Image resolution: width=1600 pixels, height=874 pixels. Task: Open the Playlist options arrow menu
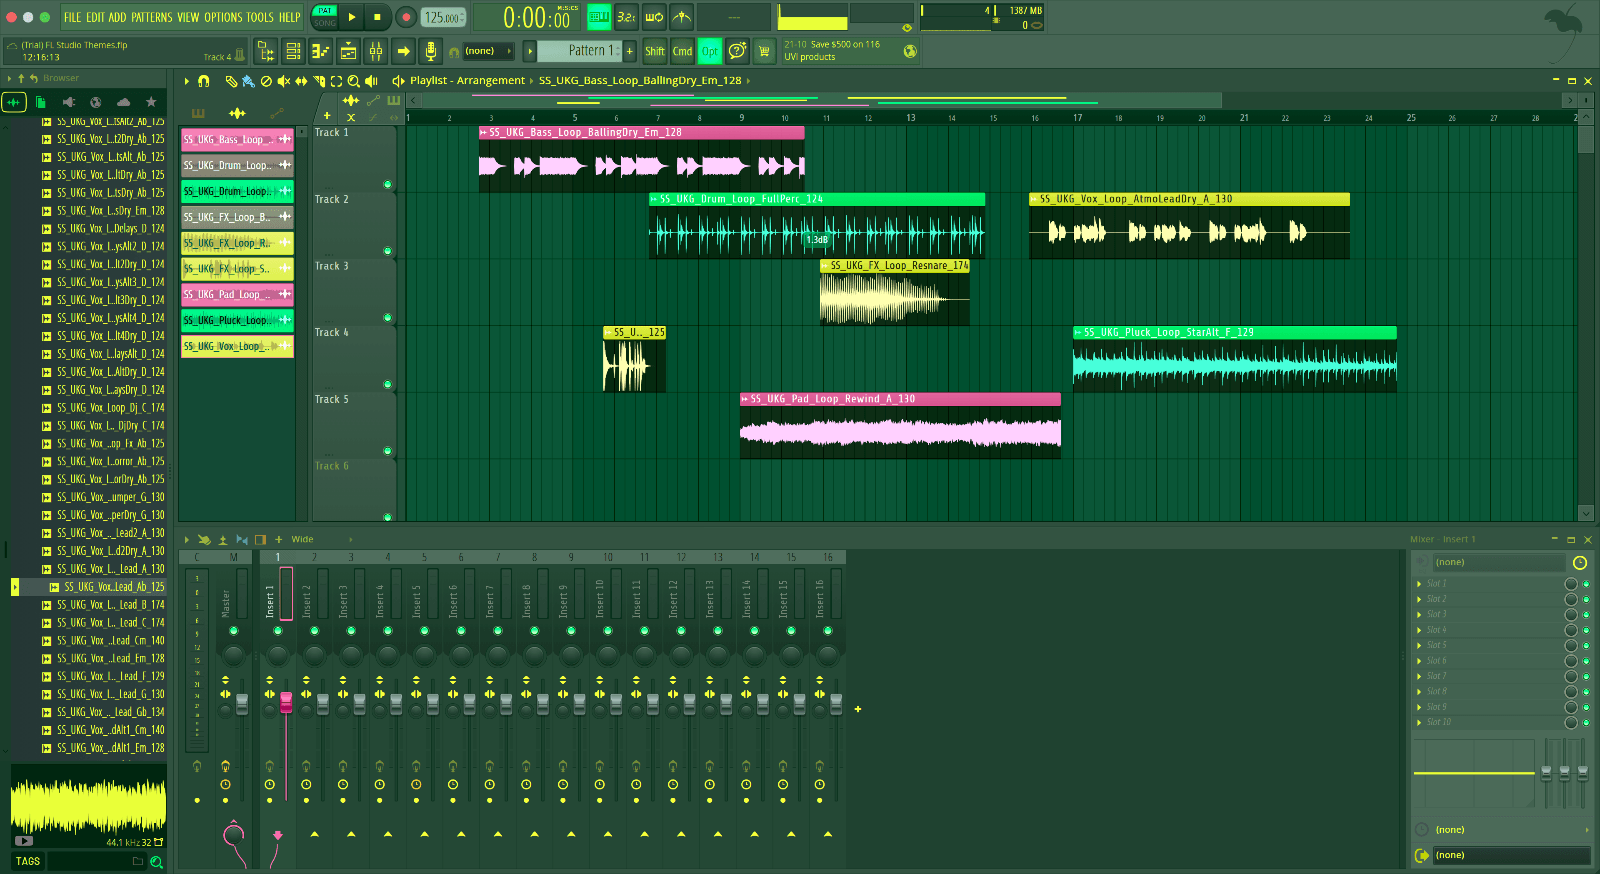[x=186, y=81]
